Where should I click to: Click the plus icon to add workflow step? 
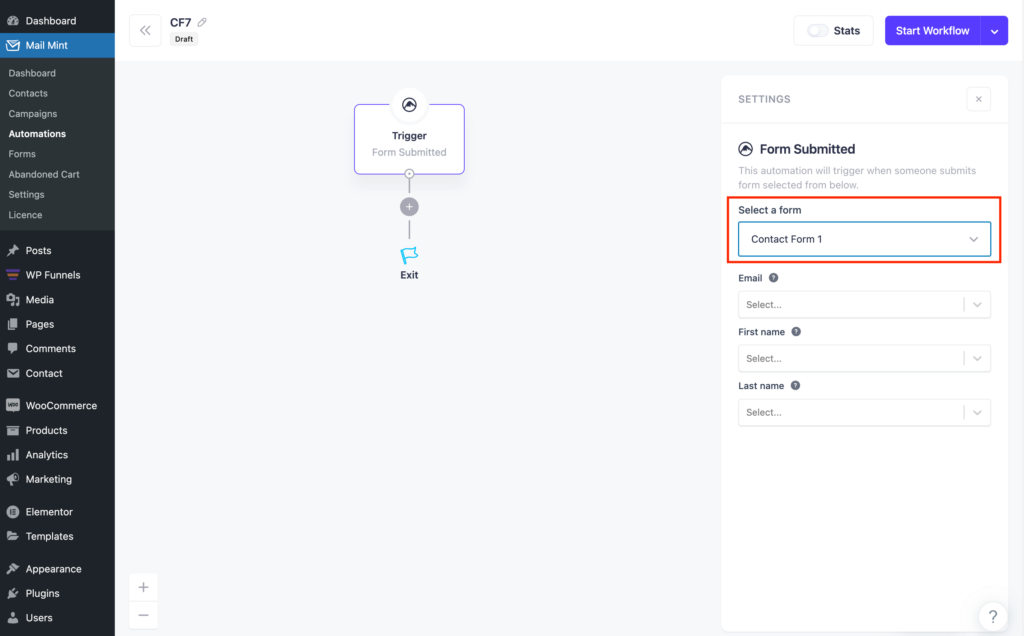(409, 206)
